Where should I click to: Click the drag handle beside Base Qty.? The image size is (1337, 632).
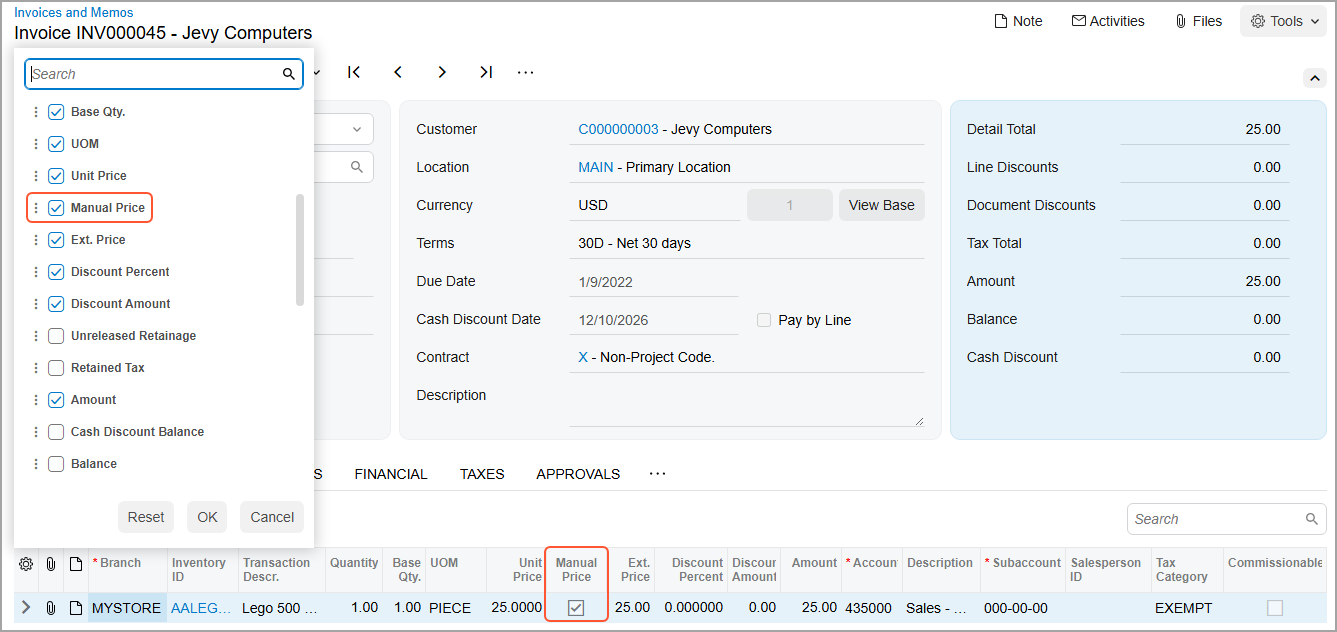pyautogui.click(x=36, y=112)
